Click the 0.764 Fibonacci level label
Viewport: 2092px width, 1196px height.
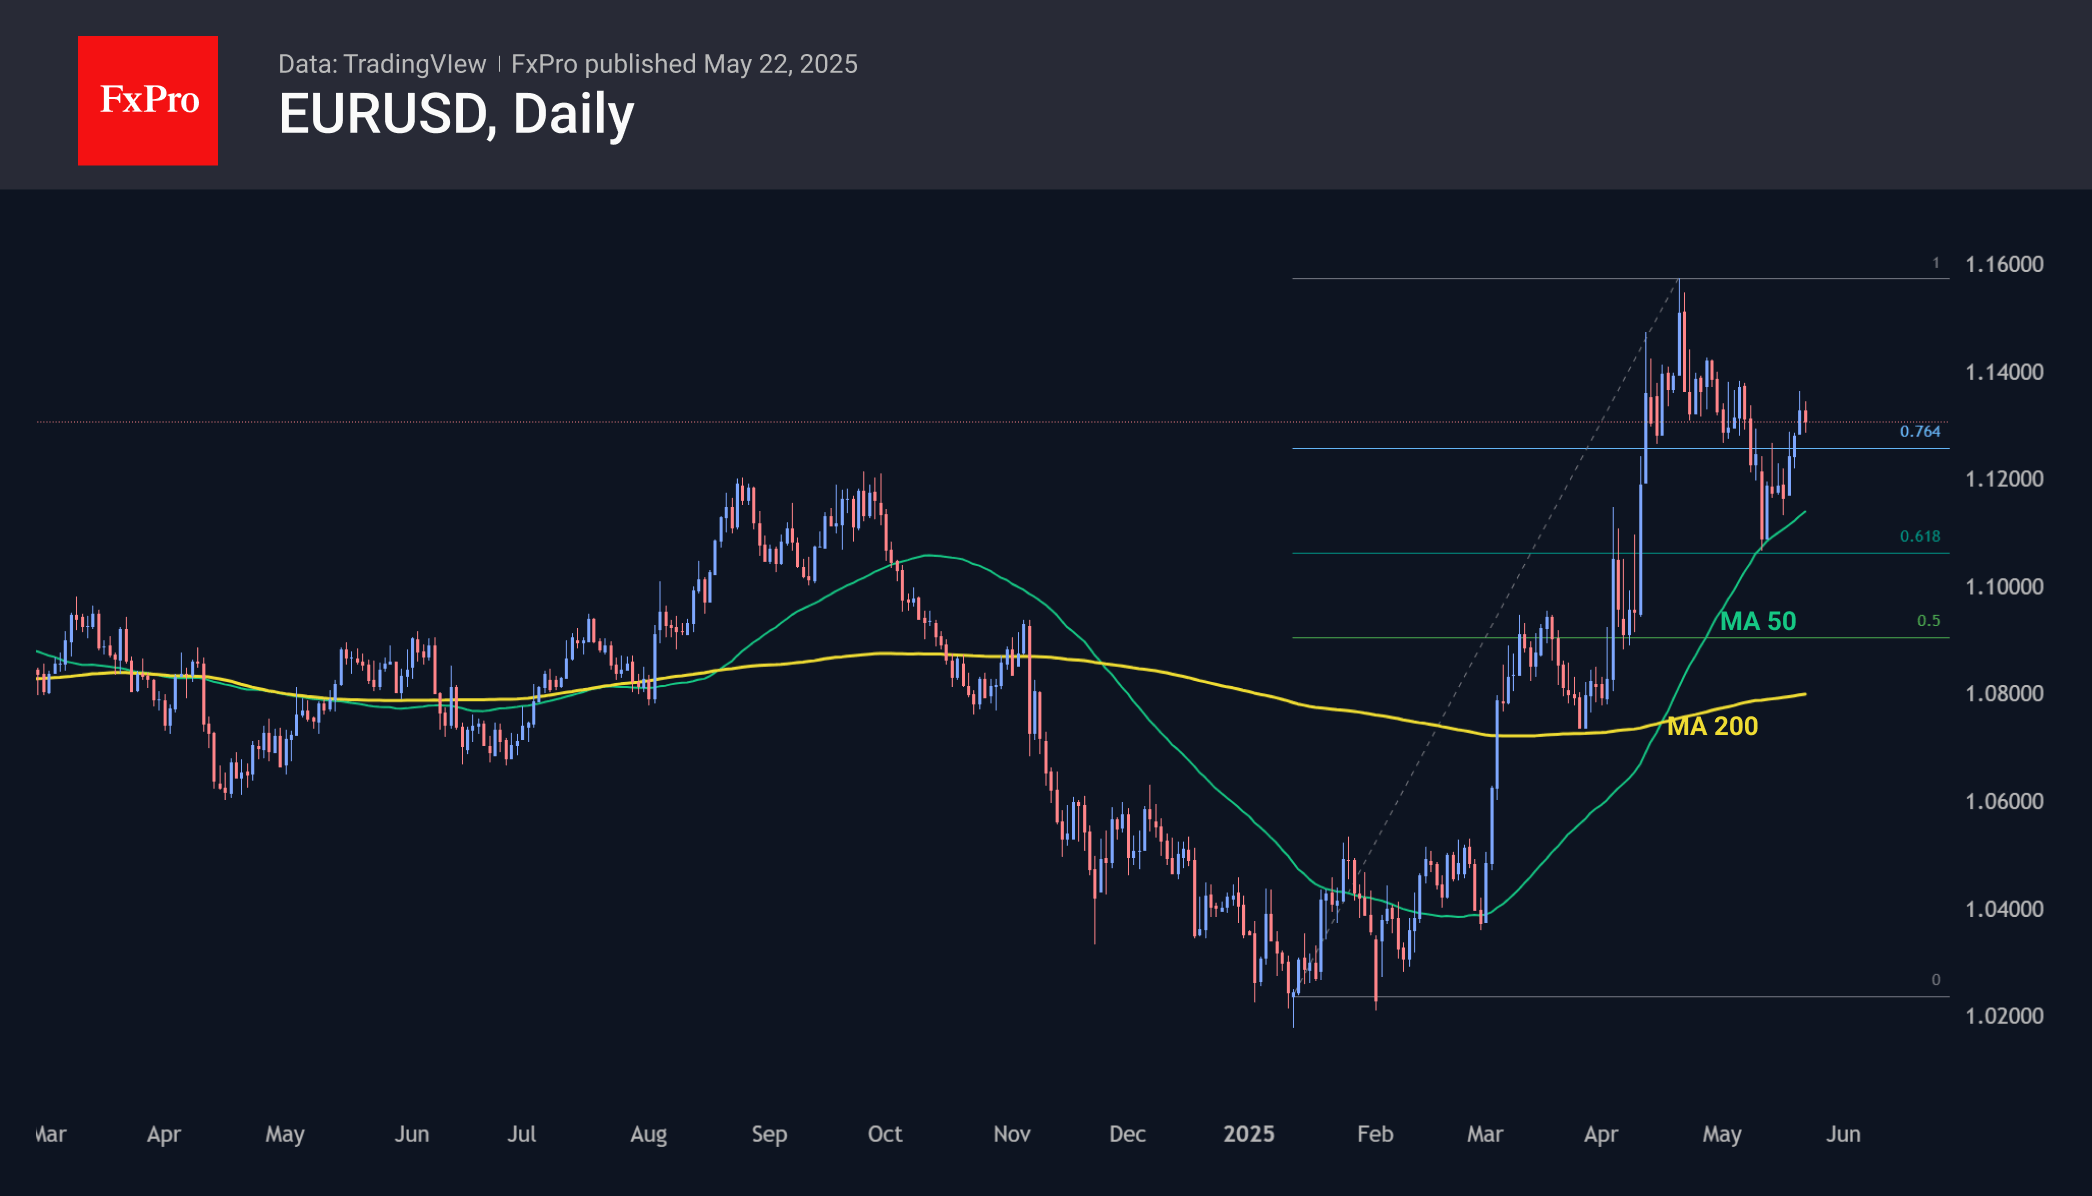(1919, 431)
